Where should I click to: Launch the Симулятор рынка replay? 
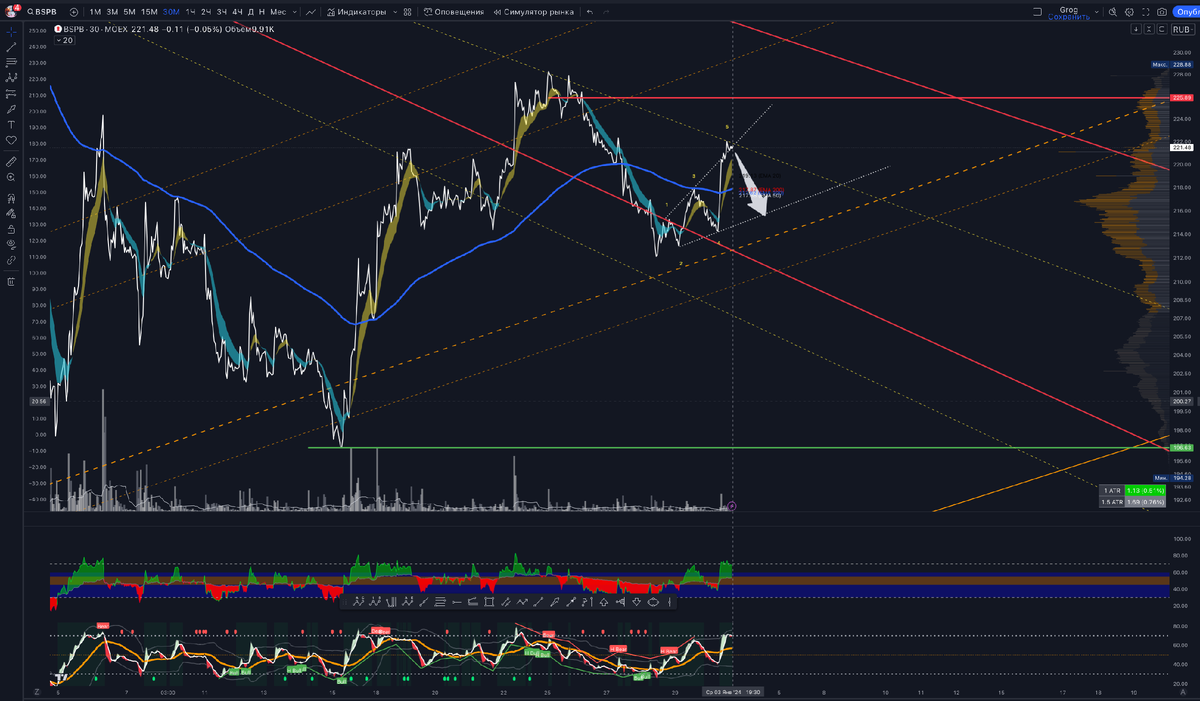click(x=532, y=12)
